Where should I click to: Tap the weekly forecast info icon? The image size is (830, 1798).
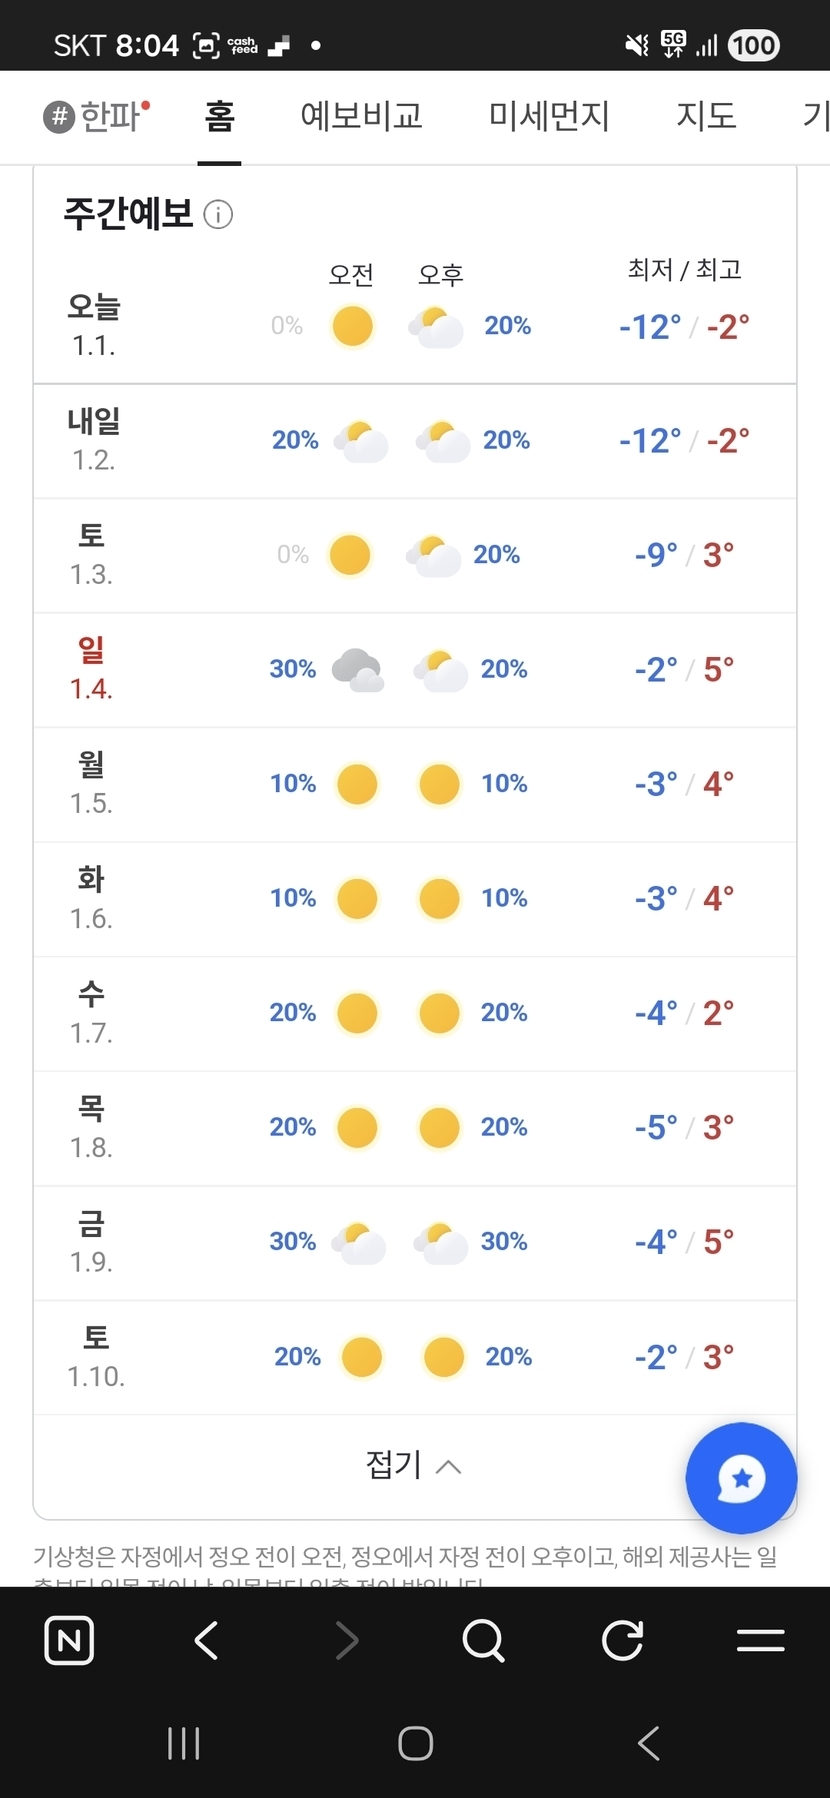[218, 214]
